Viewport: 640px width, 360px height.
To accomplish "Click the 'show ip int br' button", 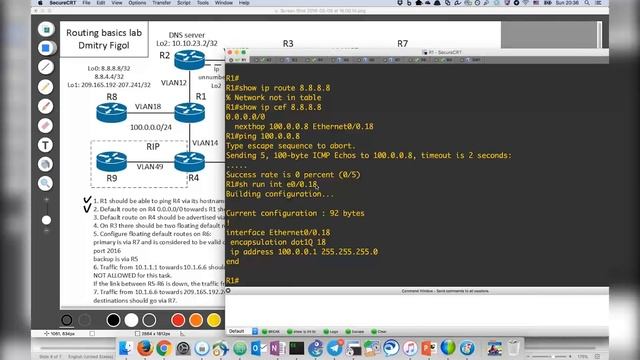I will [302, 332].
